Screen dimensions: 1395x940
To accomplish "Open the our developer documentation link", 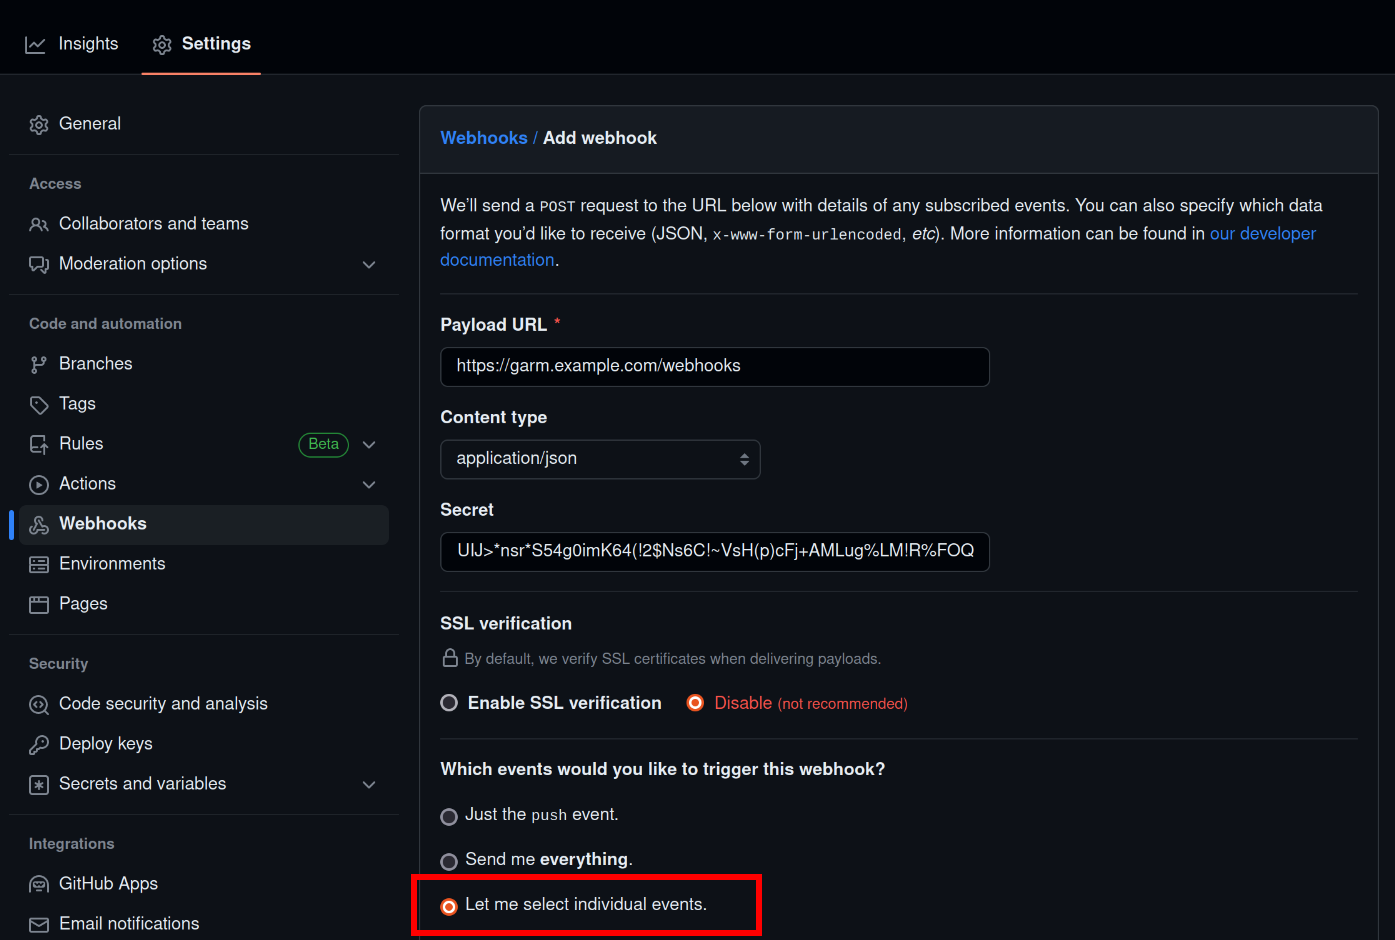I will point(1262,234).
